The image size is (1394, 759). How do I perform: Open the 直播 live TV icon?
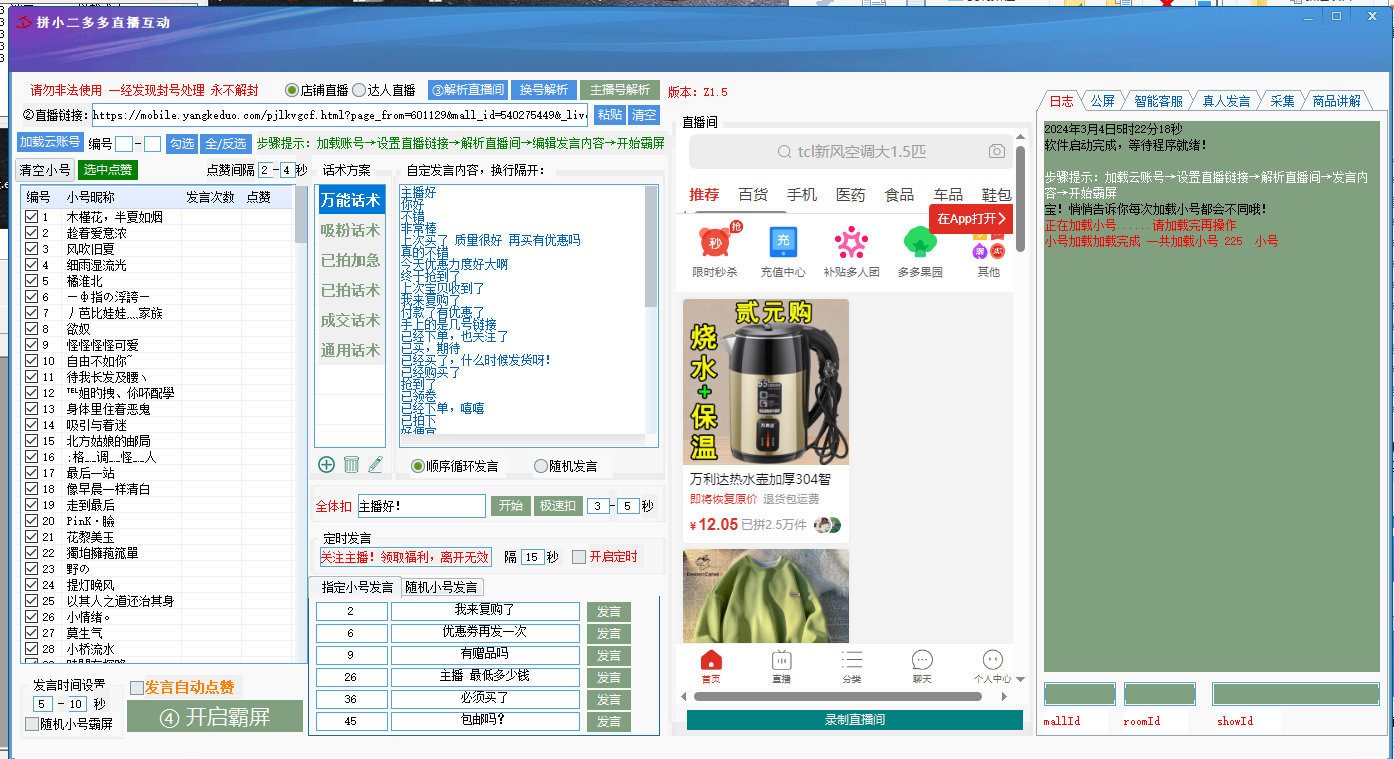pos(782,660)
